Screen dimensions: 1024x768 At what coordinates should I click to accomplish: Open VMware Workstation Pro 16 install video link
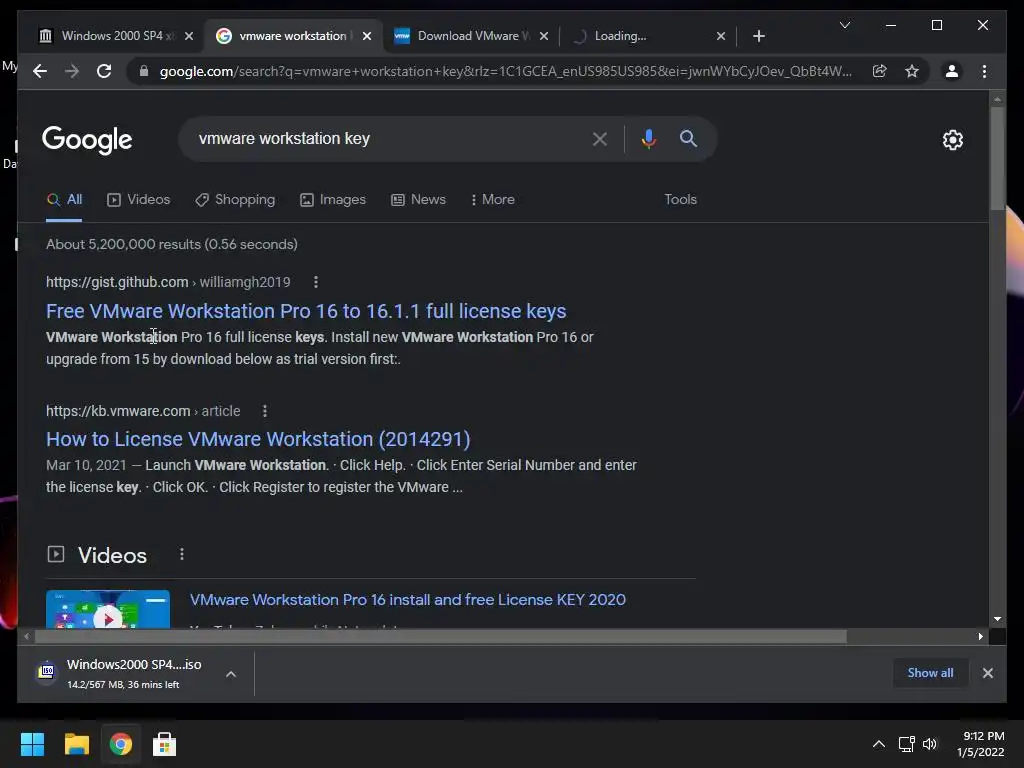[408, 600]
